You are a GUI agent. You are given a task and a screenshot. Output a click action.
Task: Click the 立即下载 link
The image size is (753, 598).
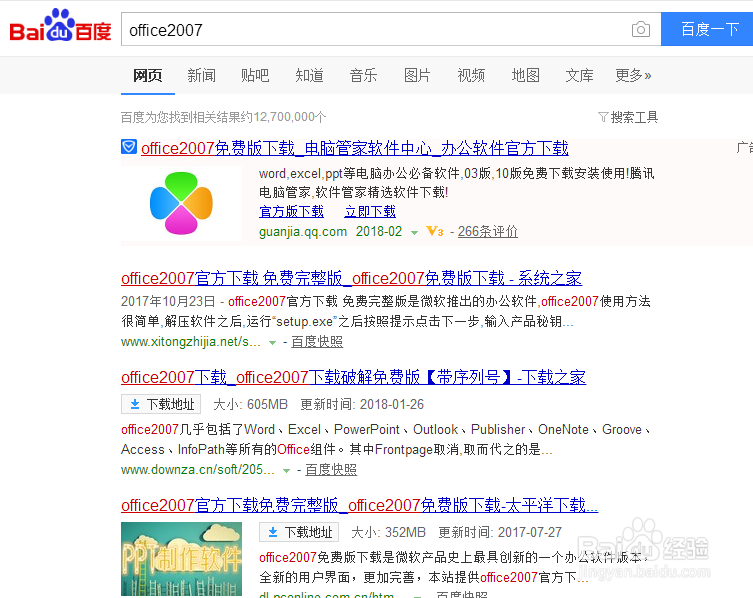[x=370, y=211]
